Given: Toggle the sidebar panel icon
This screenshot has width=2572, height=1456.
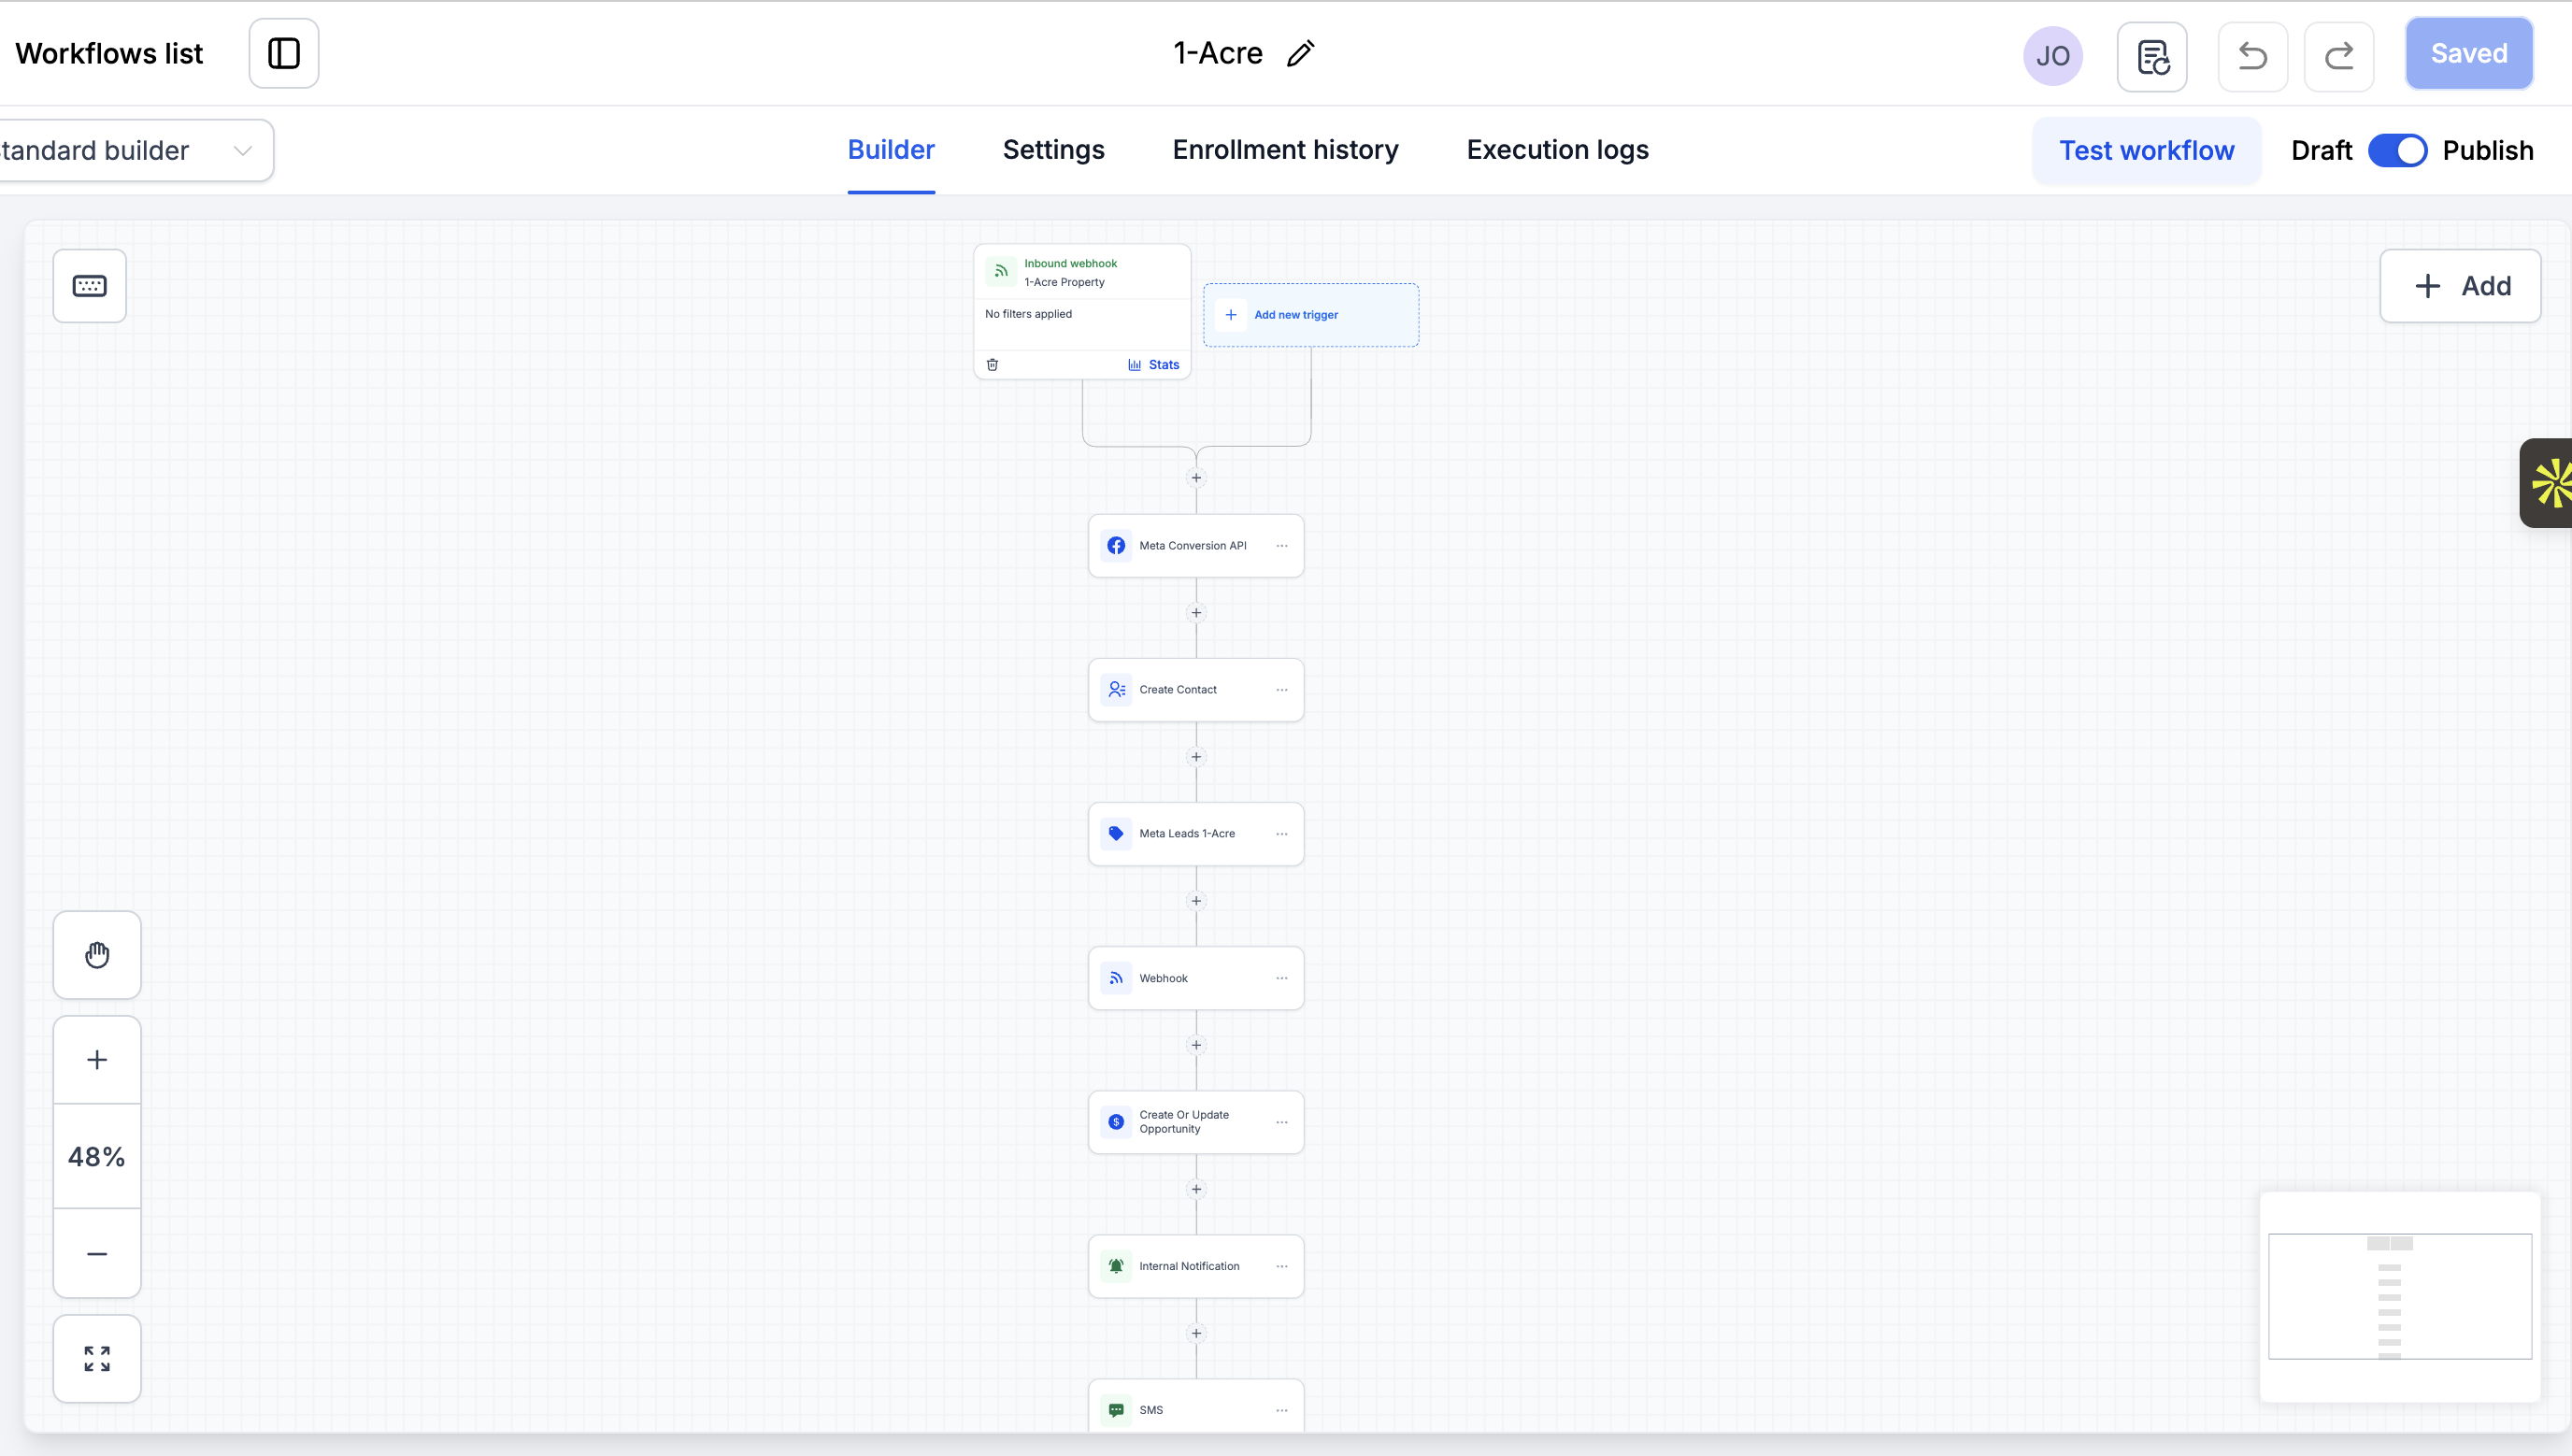Looking at the screenshot, I should [x=284, y=53].
